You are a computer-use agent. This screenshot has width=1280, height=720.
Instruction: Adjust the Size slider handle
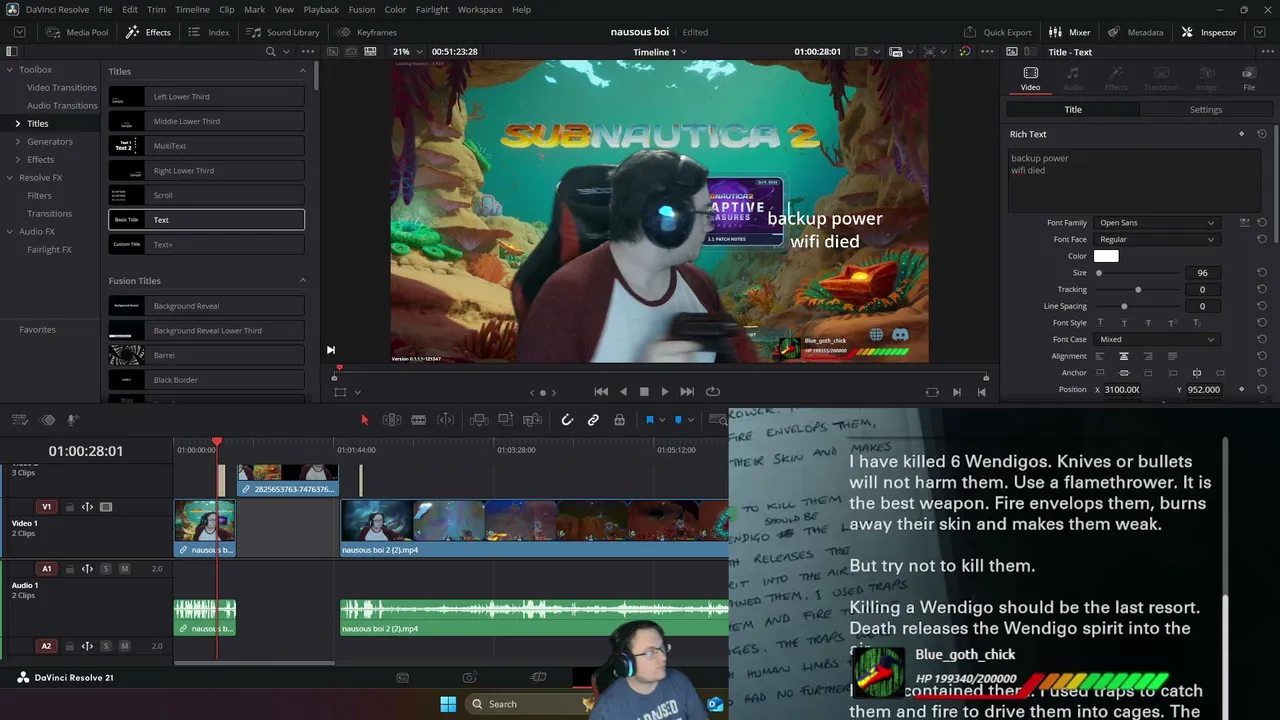(x=1099, y=273)
